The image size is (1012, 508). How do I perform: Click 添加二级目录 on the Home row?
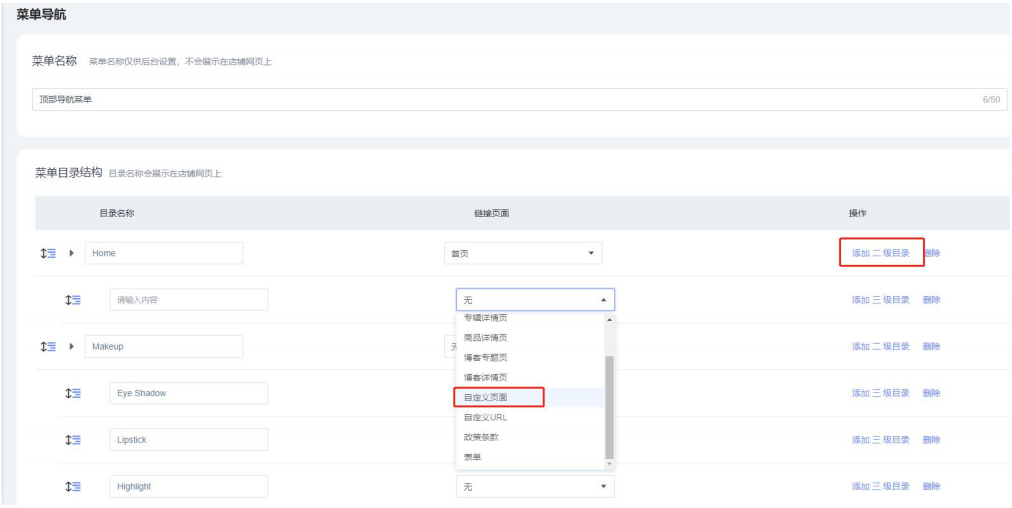coord(880,253)
